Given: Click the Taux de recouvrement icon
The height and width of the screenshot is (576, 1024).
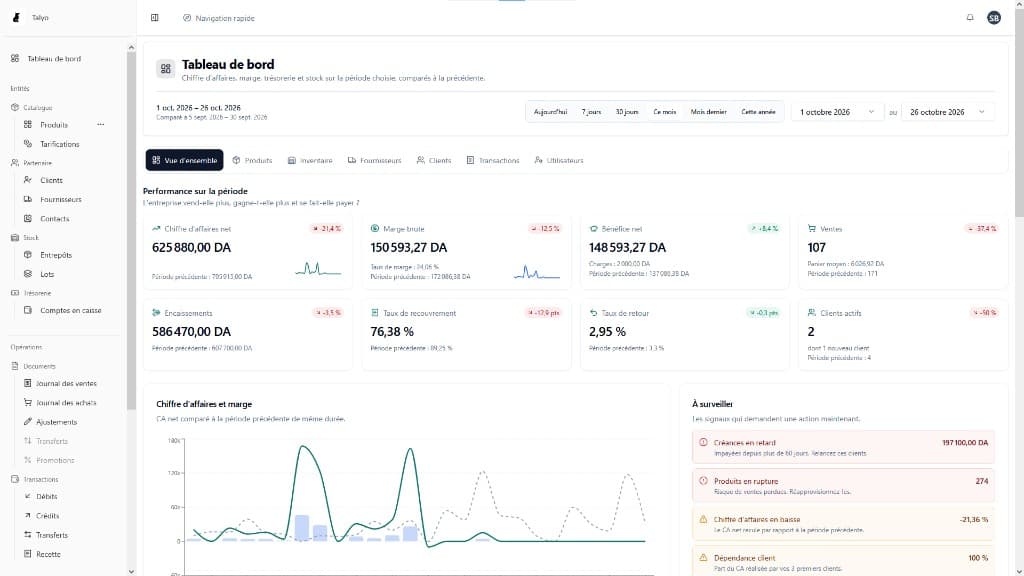Looking at the screenshot, I should [375, 313].
